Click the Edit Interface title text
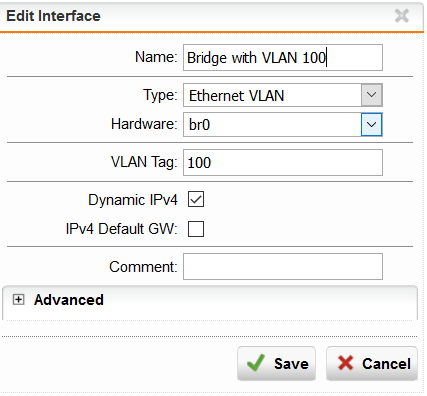The image size is (427, 396). pos(53,16)
